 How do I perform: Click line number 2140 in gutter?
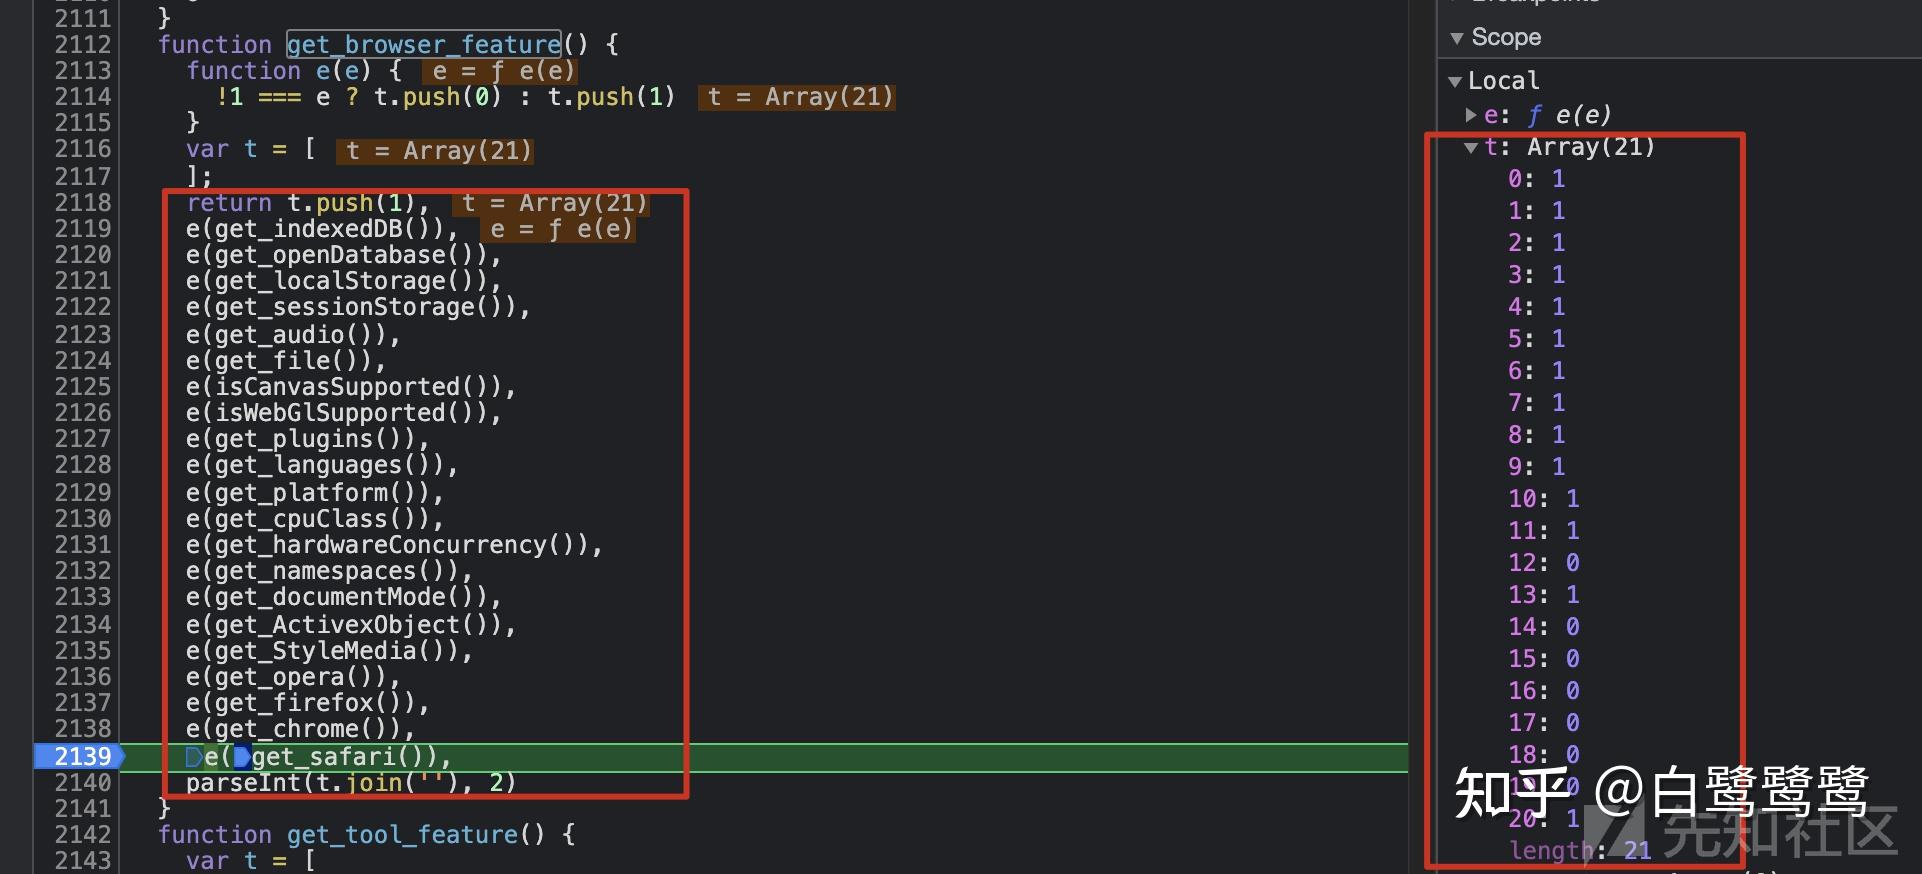pyautogui.click(x=83, y=782)
